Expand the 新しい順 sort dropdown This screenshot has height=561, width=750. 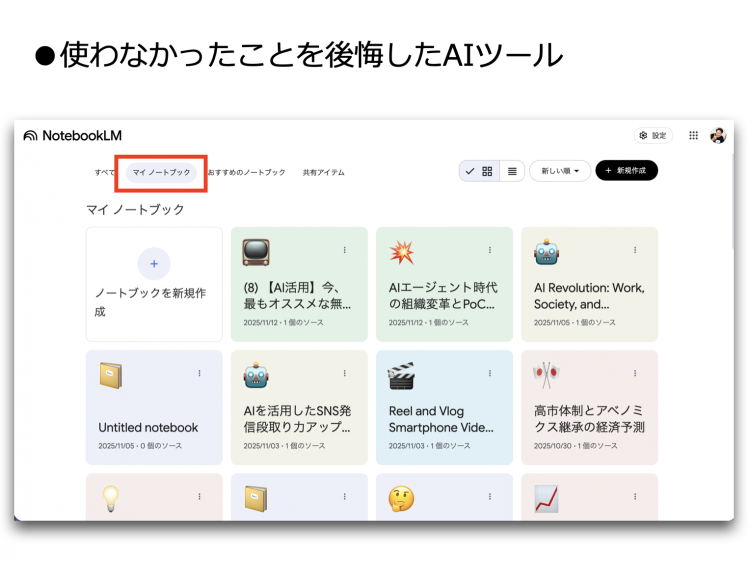tap(560, 171)
